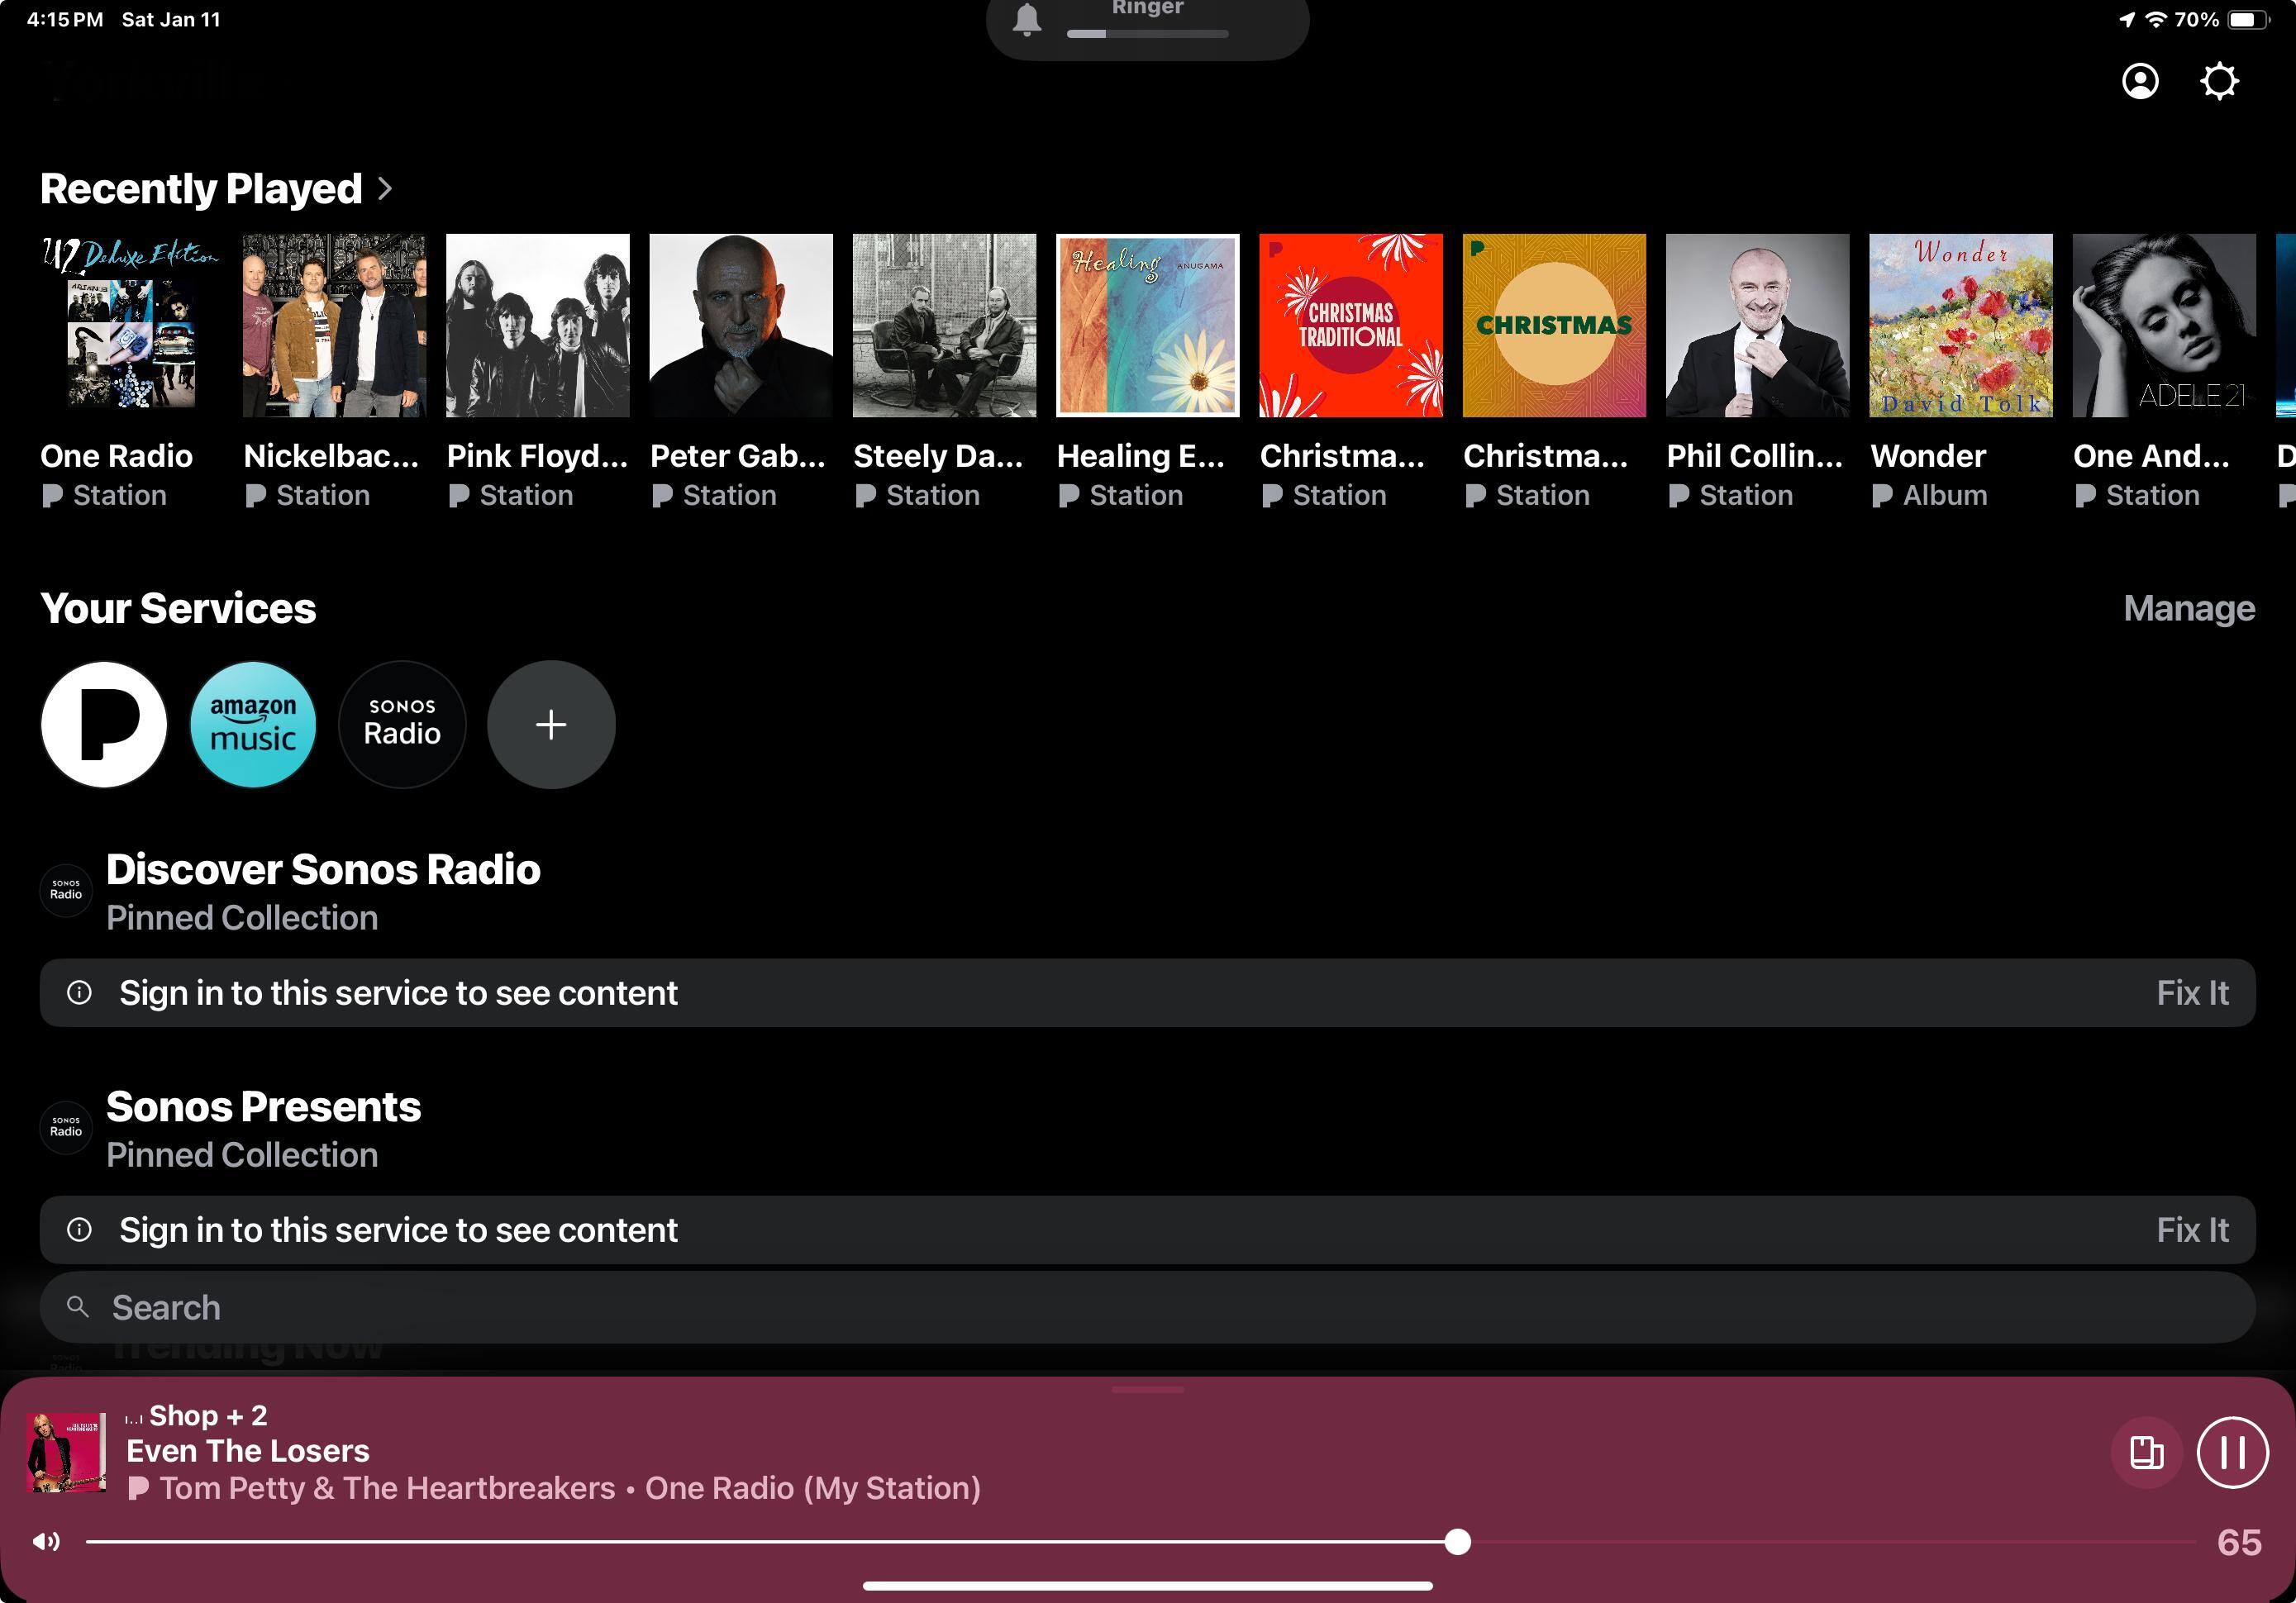Open the account profile icon
The width and height of the screenshot is (2296, 1603).
2139,81
